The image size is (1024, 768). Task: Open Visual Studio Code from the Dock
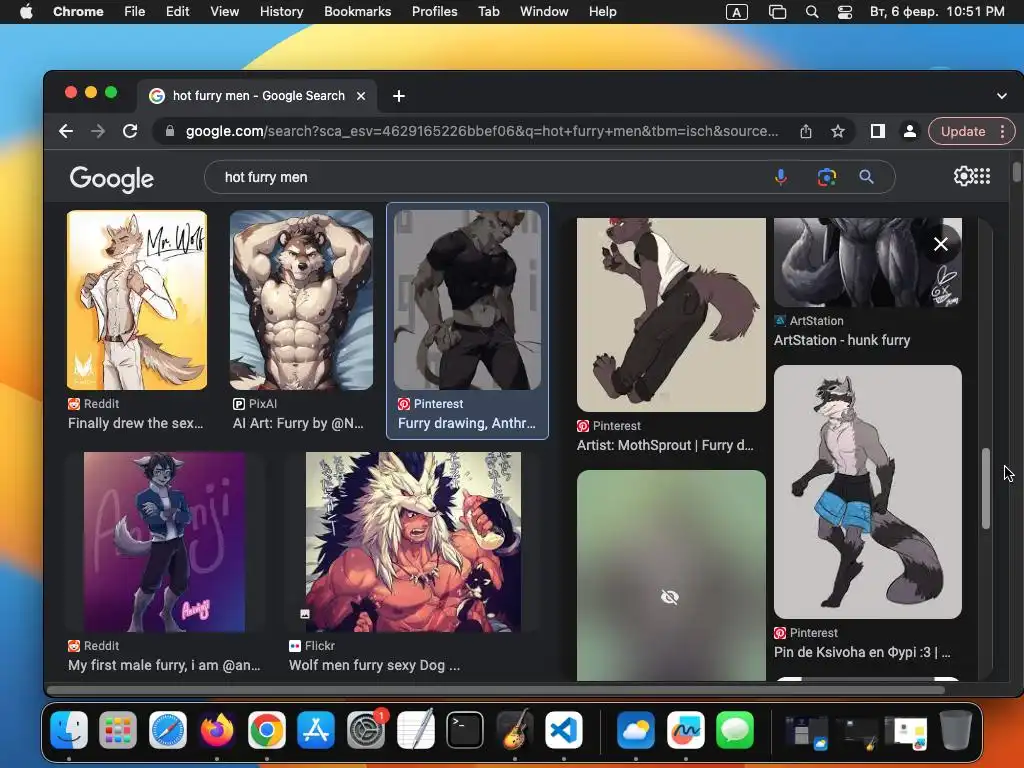click(x=564, y=729)
